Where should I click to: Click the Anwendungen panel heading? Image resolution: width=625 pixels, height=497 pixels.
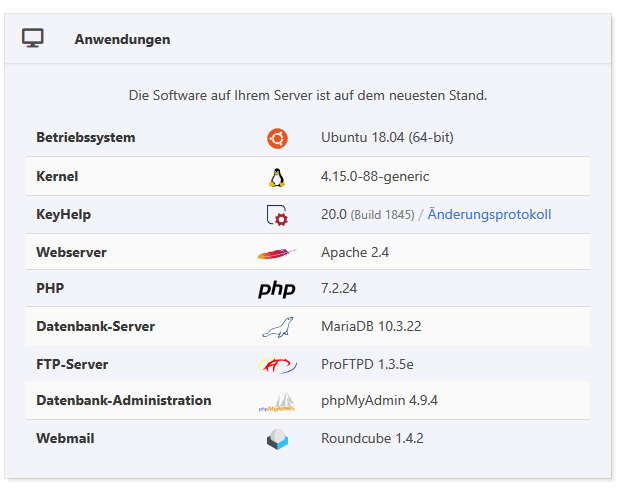122,39
